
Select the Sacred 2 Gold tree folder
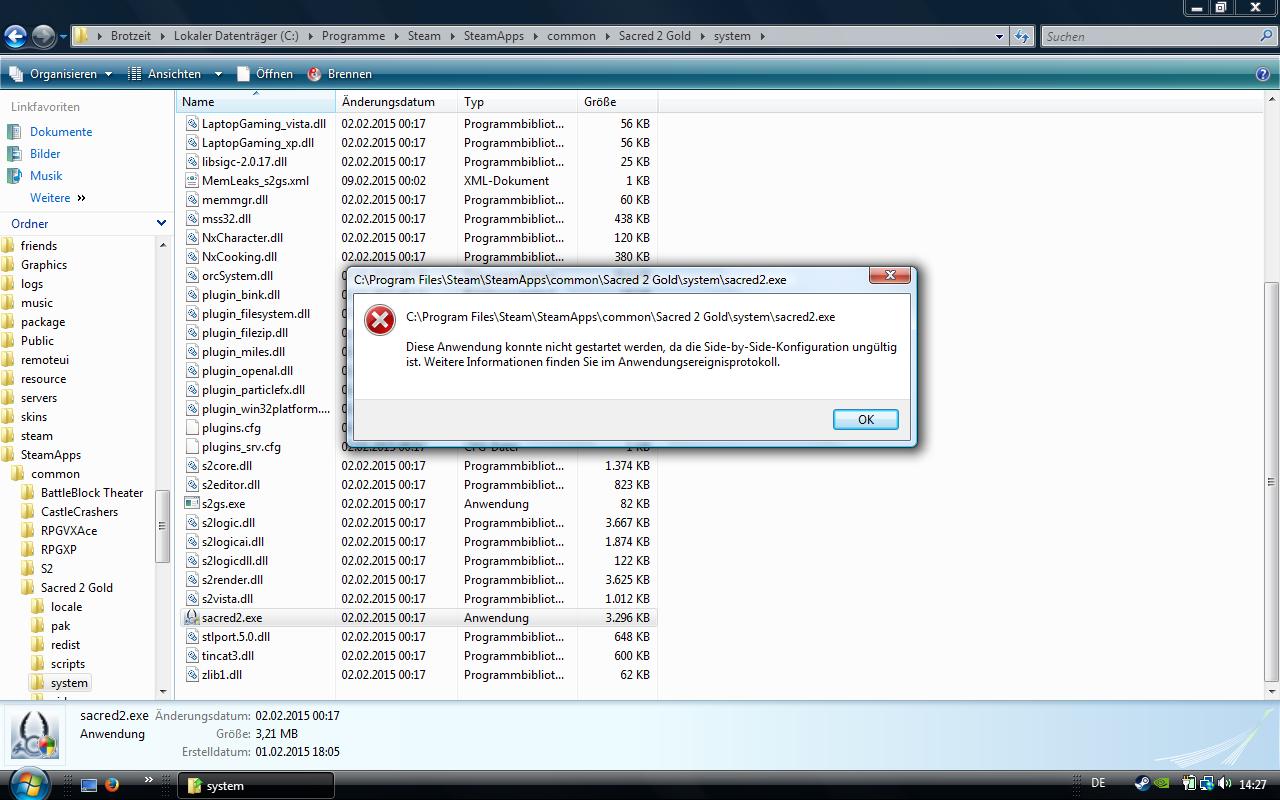pyautogui.click(x=77, y=588)
